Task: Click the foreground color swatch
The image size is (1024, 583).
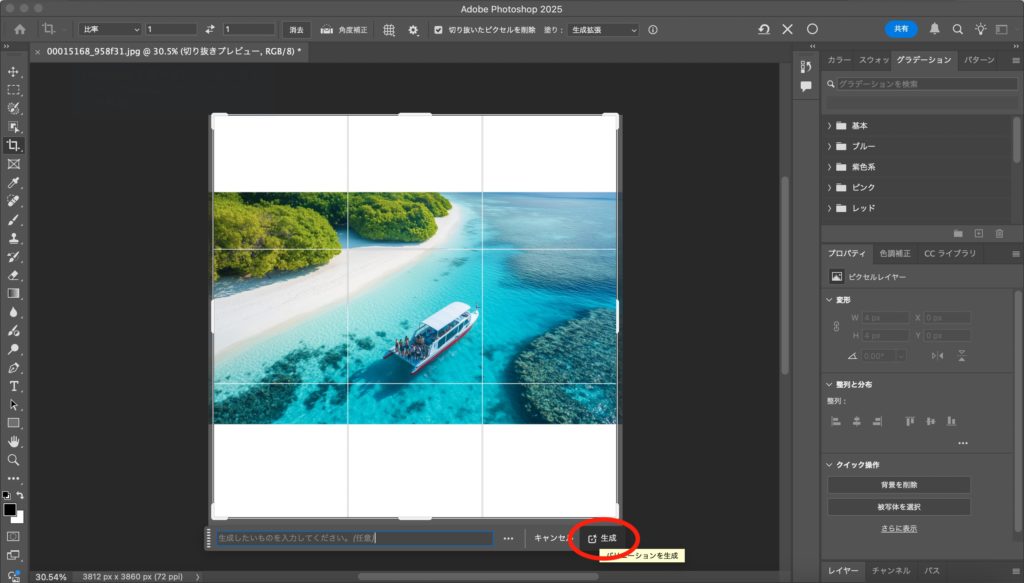Action: click(x=10, y=510)
